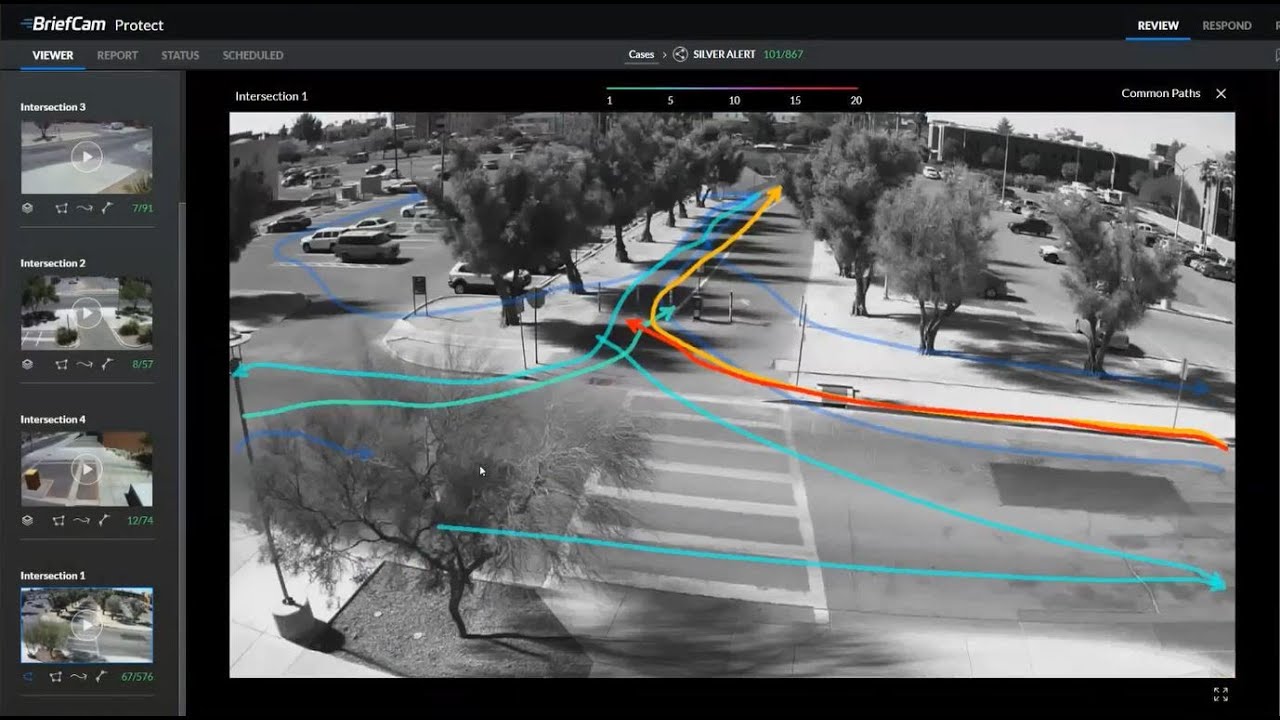Click the share icon beside SILVER ALERT

[680, 55]
